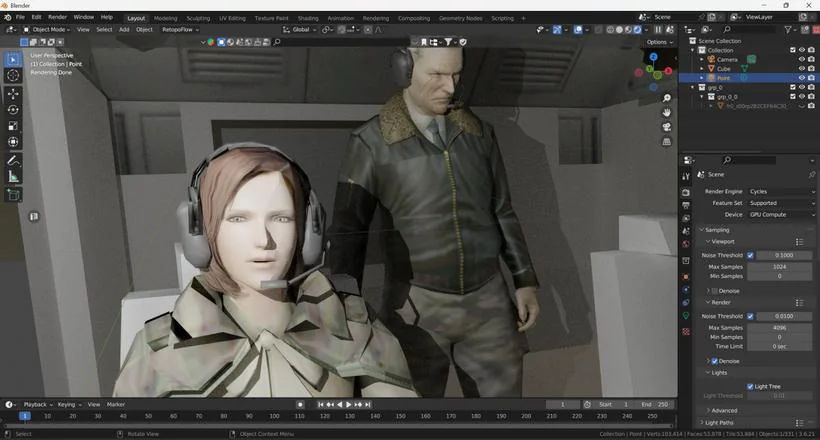
Task: Open the Object properties tab
Action: click(686, 277)
